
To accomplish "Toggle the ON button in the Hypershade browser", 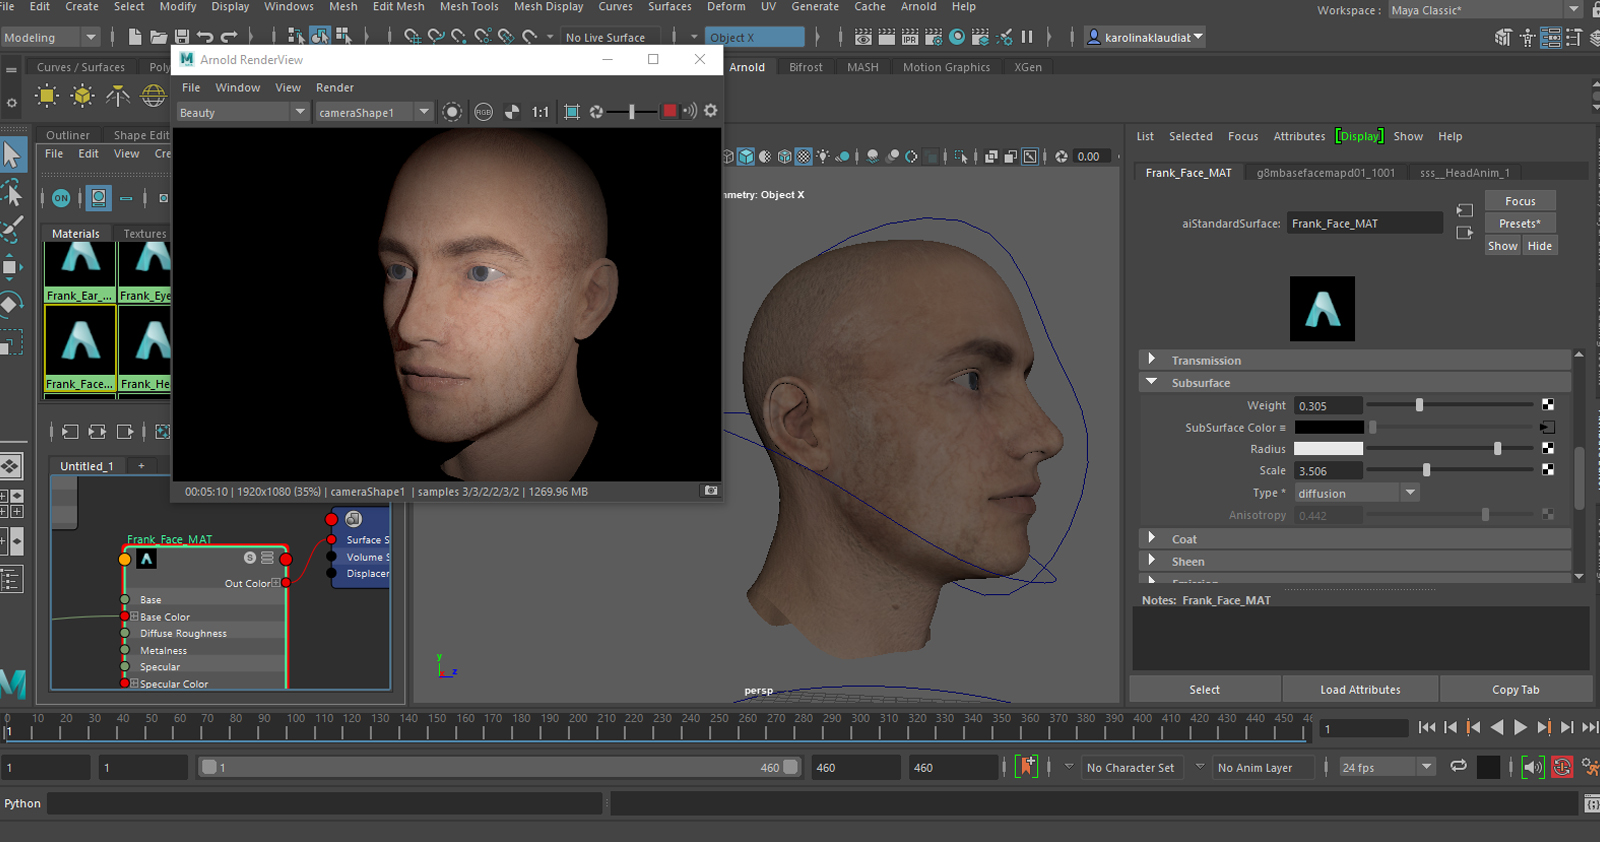I will click(61, 198).
